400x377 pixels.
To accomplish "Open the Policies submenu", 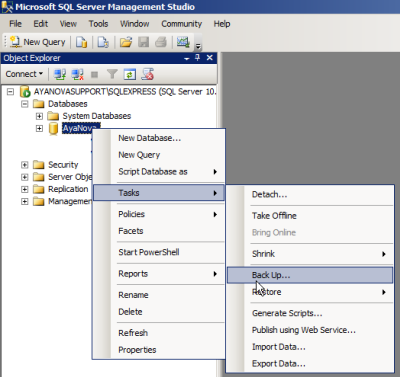I will [x=159, y=214].
